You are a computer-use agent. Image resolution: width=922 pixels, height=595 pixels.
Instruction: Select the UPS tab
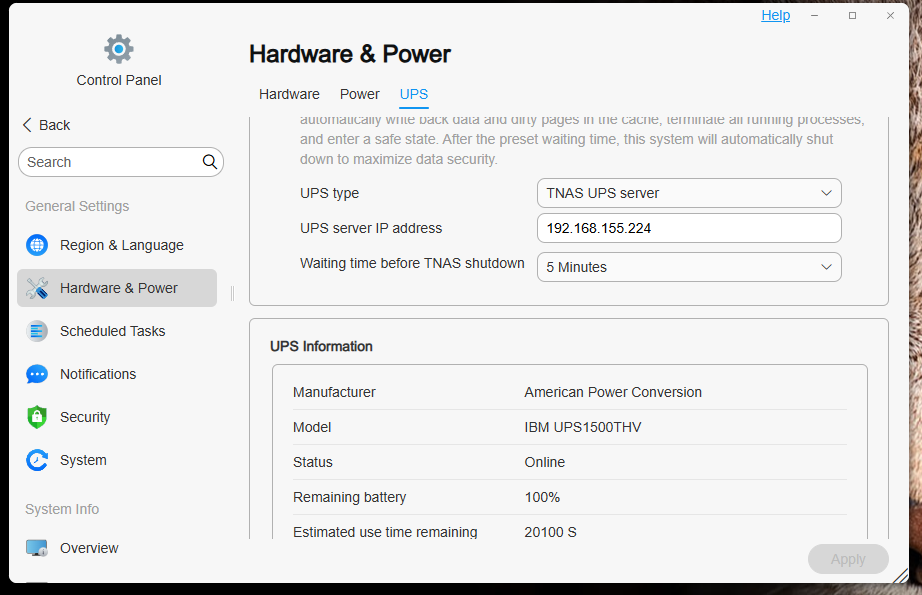tap(414, 94)
